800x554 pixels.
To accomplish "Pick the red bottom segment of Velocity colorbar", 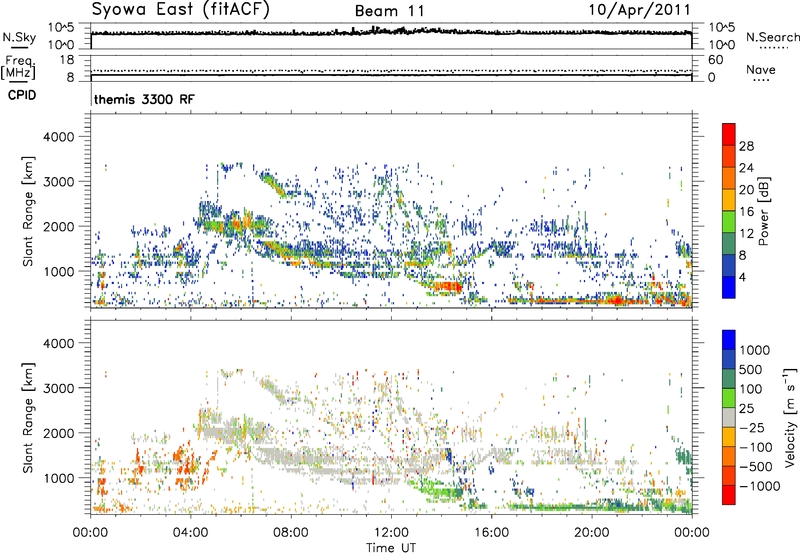I will click(x=729, y=495).
